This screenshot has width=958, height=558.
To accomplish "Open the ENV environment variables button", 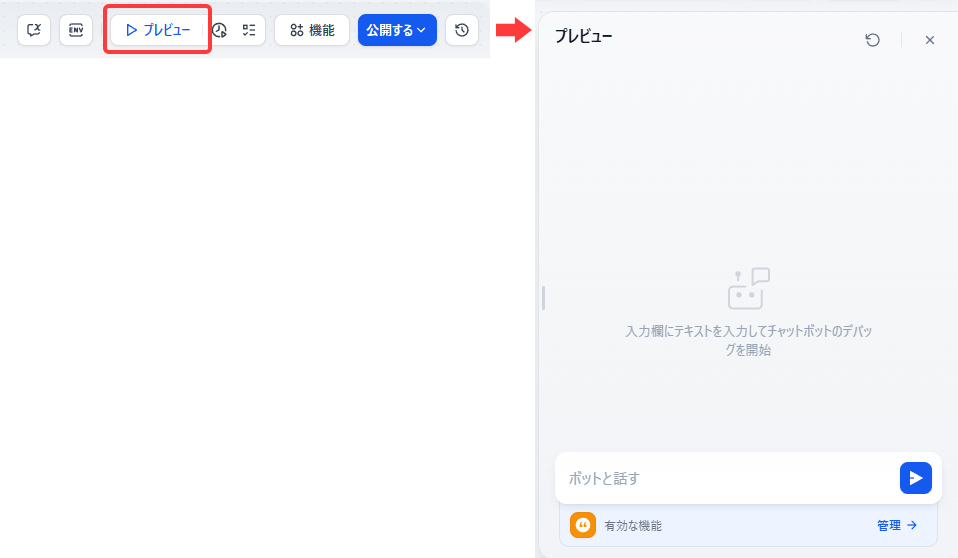I will point(76,30).
